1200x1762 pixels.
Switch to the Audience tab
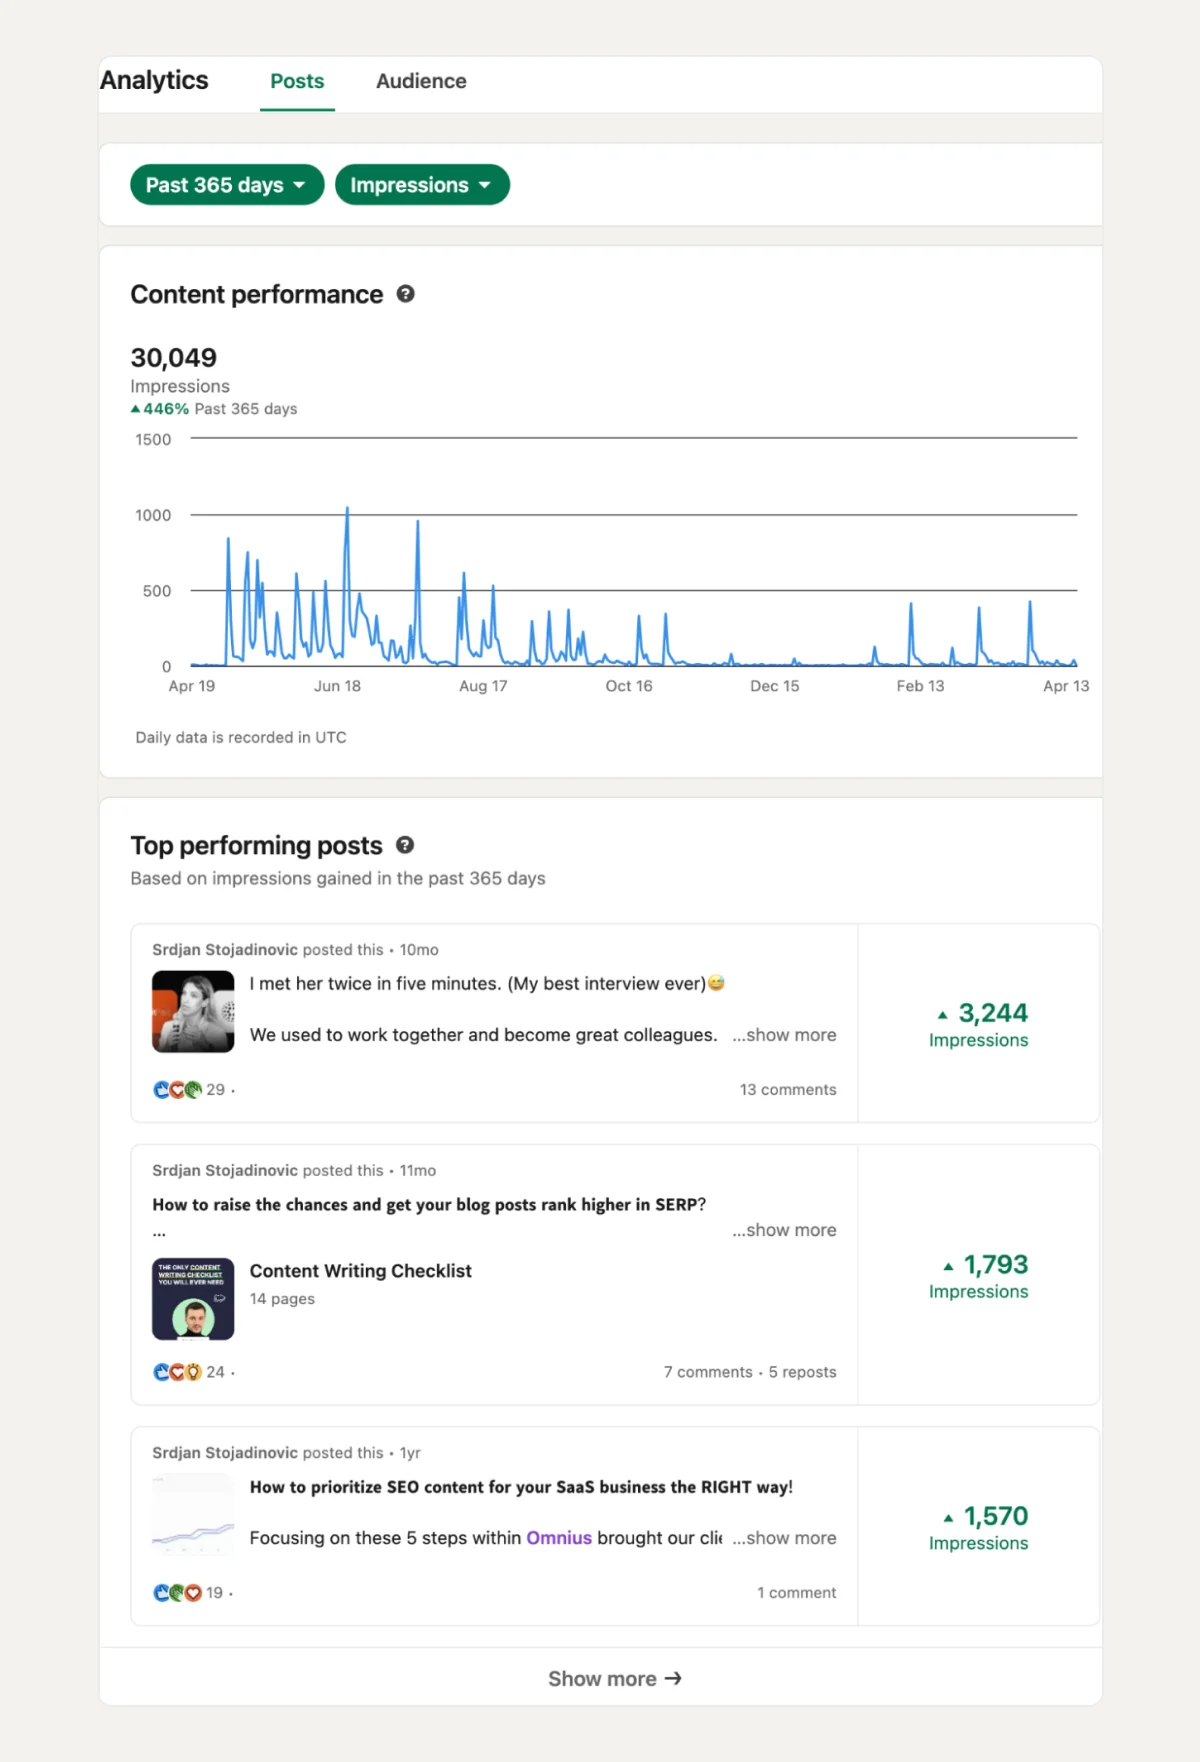pyautogui.click(x=420, y=81)
